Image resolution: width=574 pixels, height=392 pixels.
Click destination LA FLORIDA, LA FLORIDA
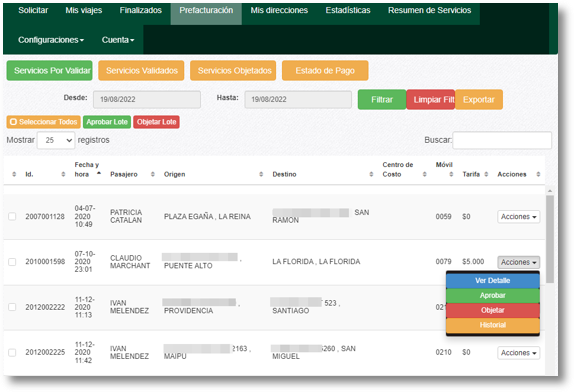pyautogui.click(x=316, y=262)
